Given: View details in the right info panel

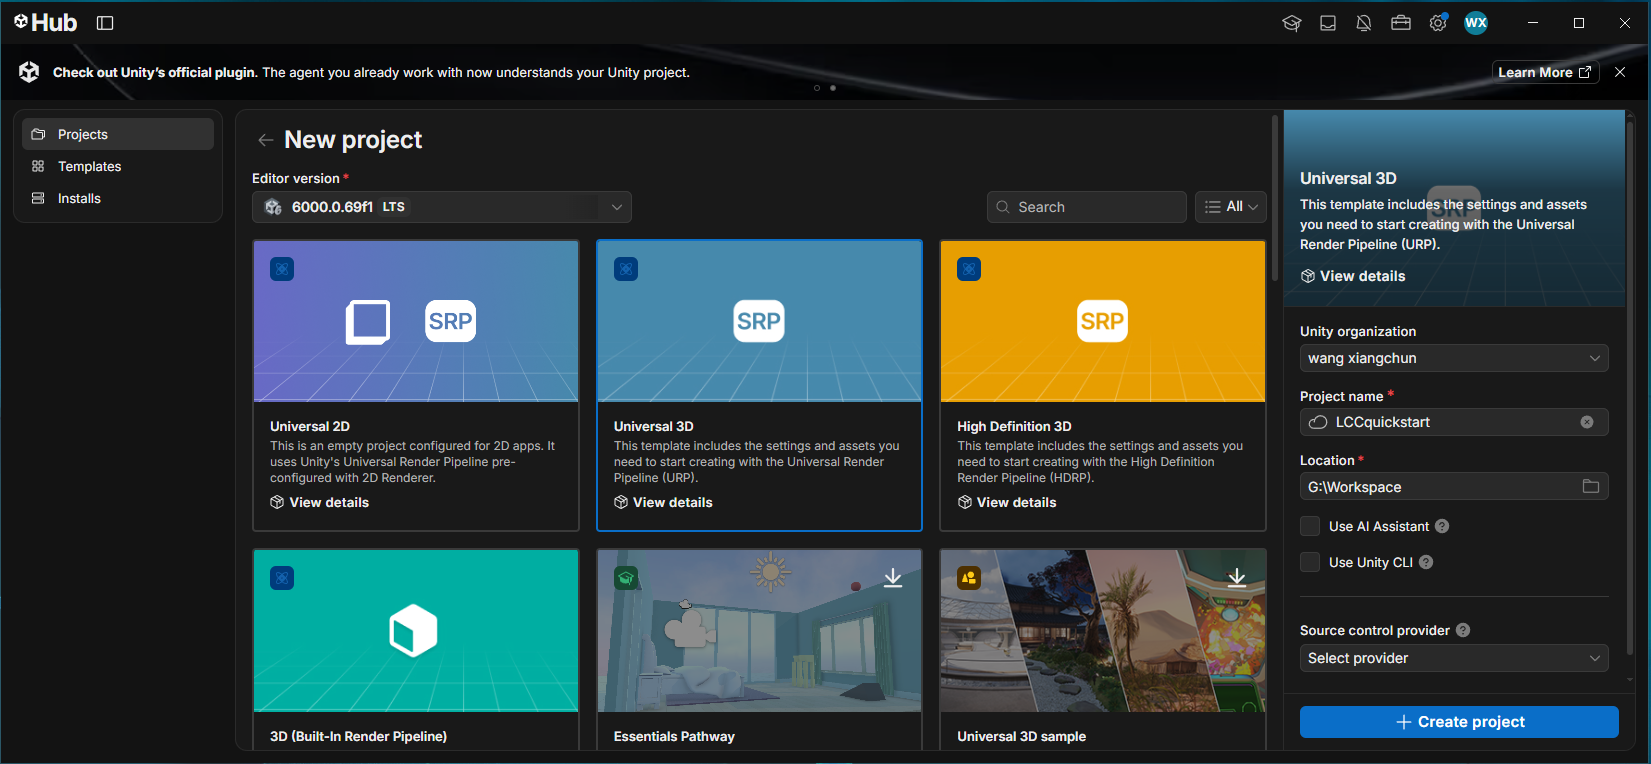Looking at the screenshot, I should [1353, 276].
